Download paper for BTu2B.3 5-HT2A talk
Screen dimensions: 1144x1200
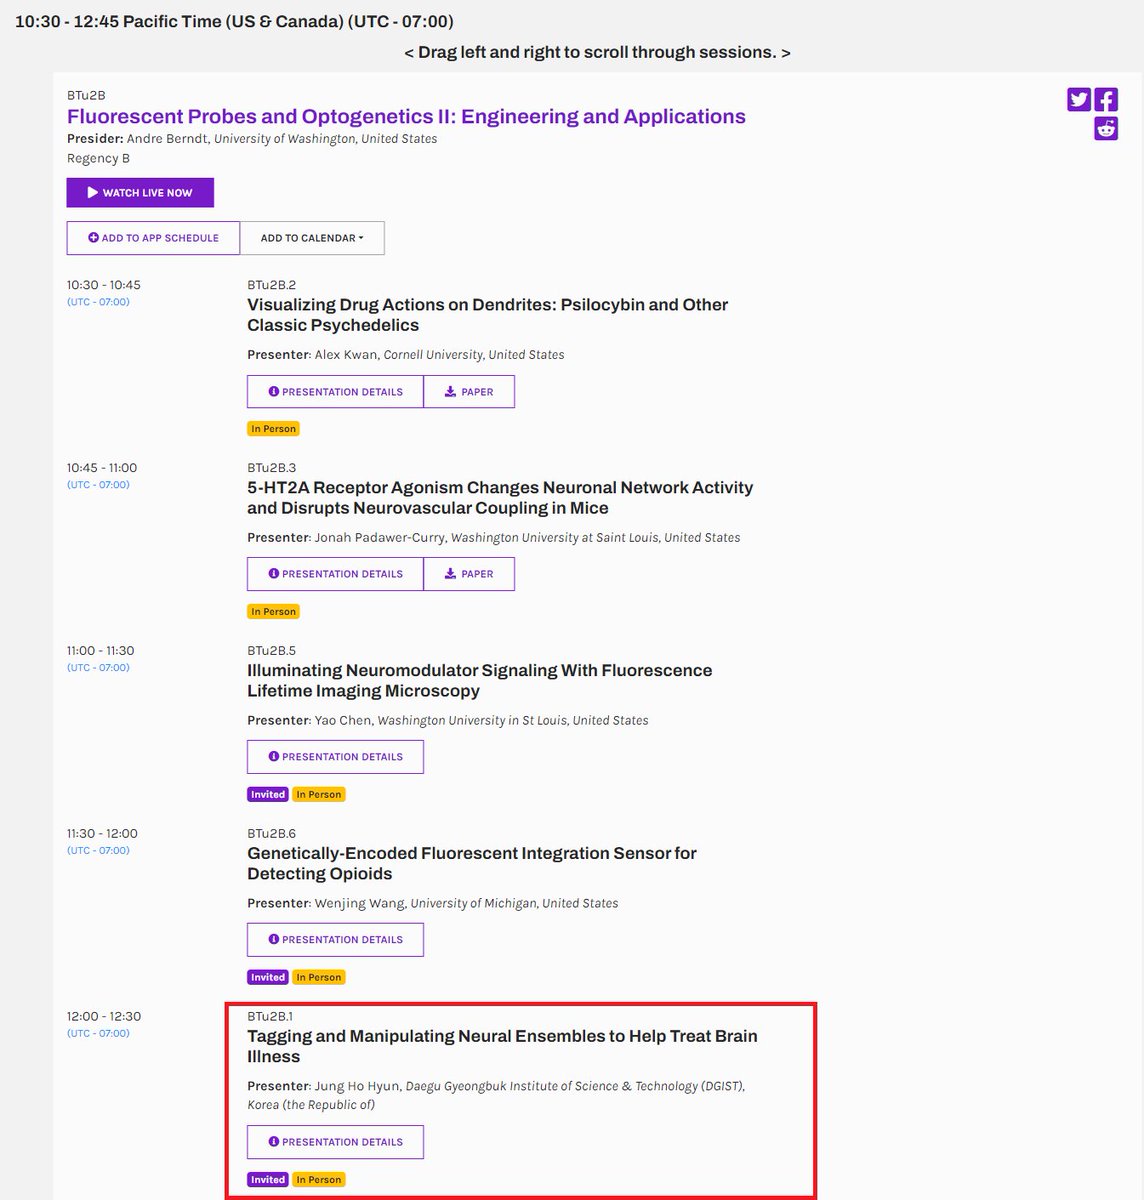point(469,574)
